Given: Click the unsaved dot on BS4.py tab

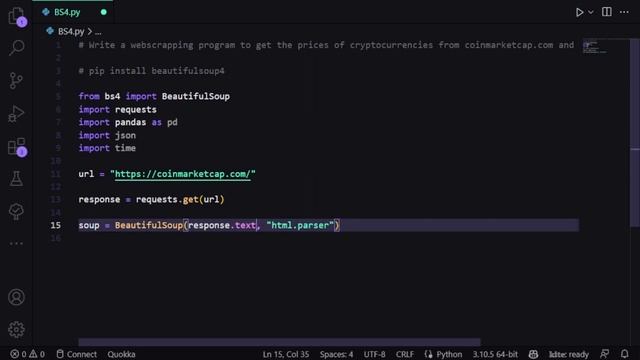Looking at the screenshot, I should [104, 12].
